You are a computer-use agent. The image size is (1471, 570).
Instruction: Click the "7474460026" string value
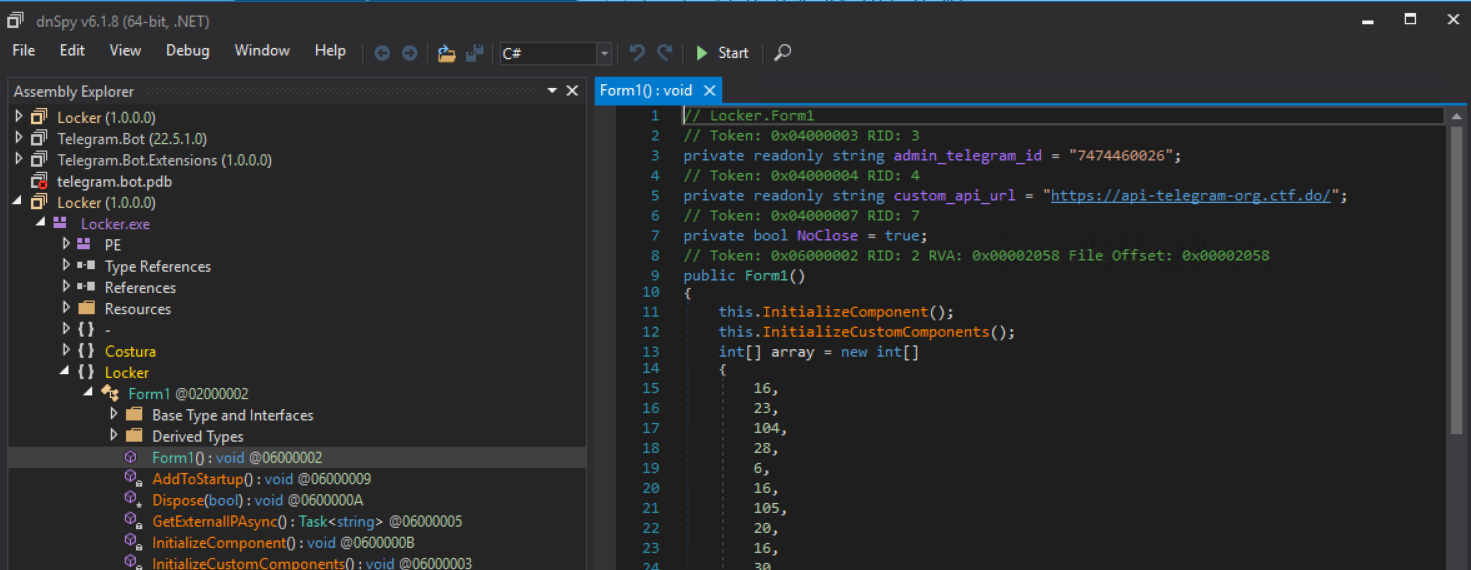coord(1121,156)
